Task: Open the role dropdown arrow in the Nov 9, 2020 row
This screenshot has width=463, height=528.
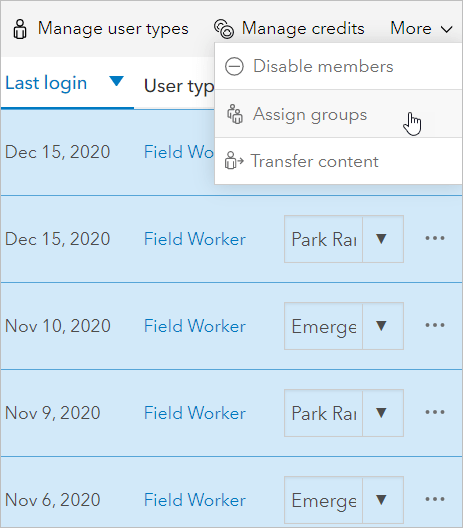Action: coord(383,413)
